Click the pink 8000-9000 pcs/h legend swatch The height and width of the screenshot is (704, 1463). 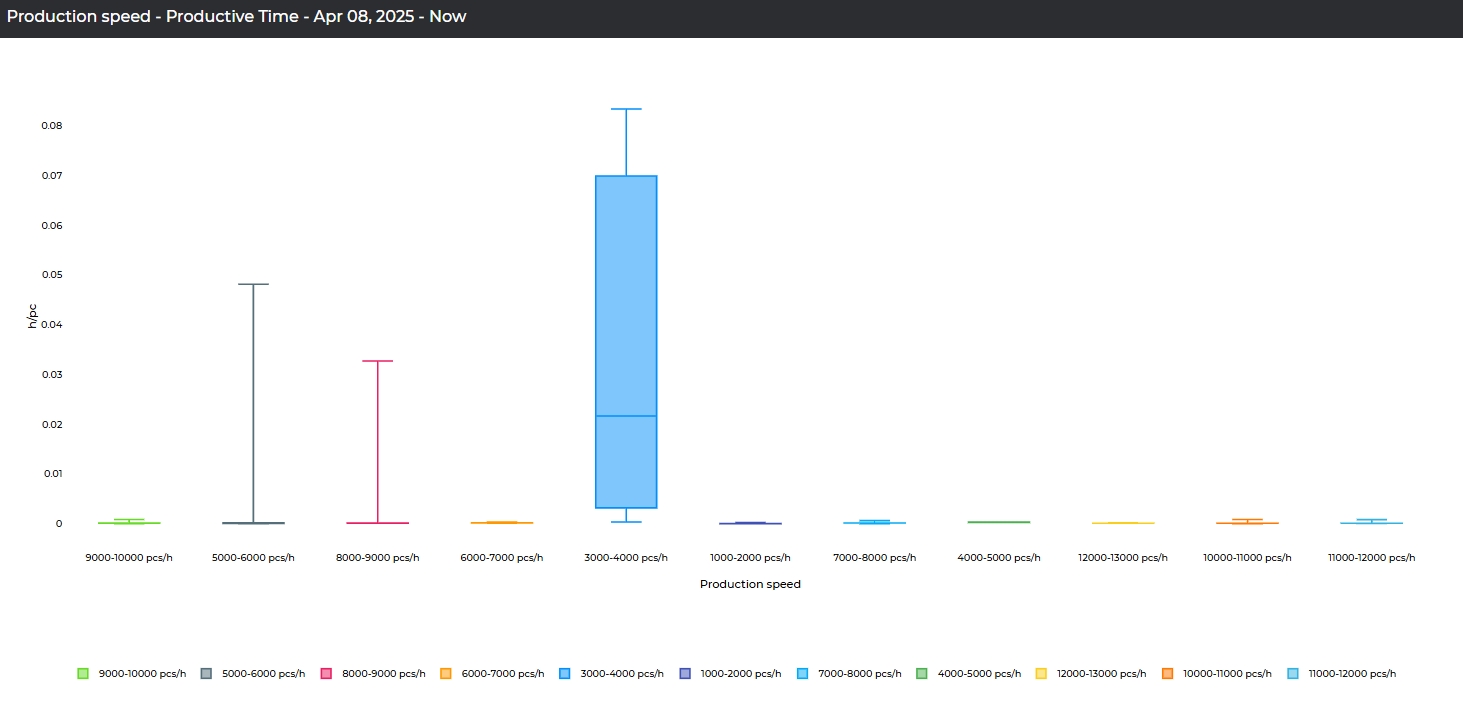[x=326, y=674]
